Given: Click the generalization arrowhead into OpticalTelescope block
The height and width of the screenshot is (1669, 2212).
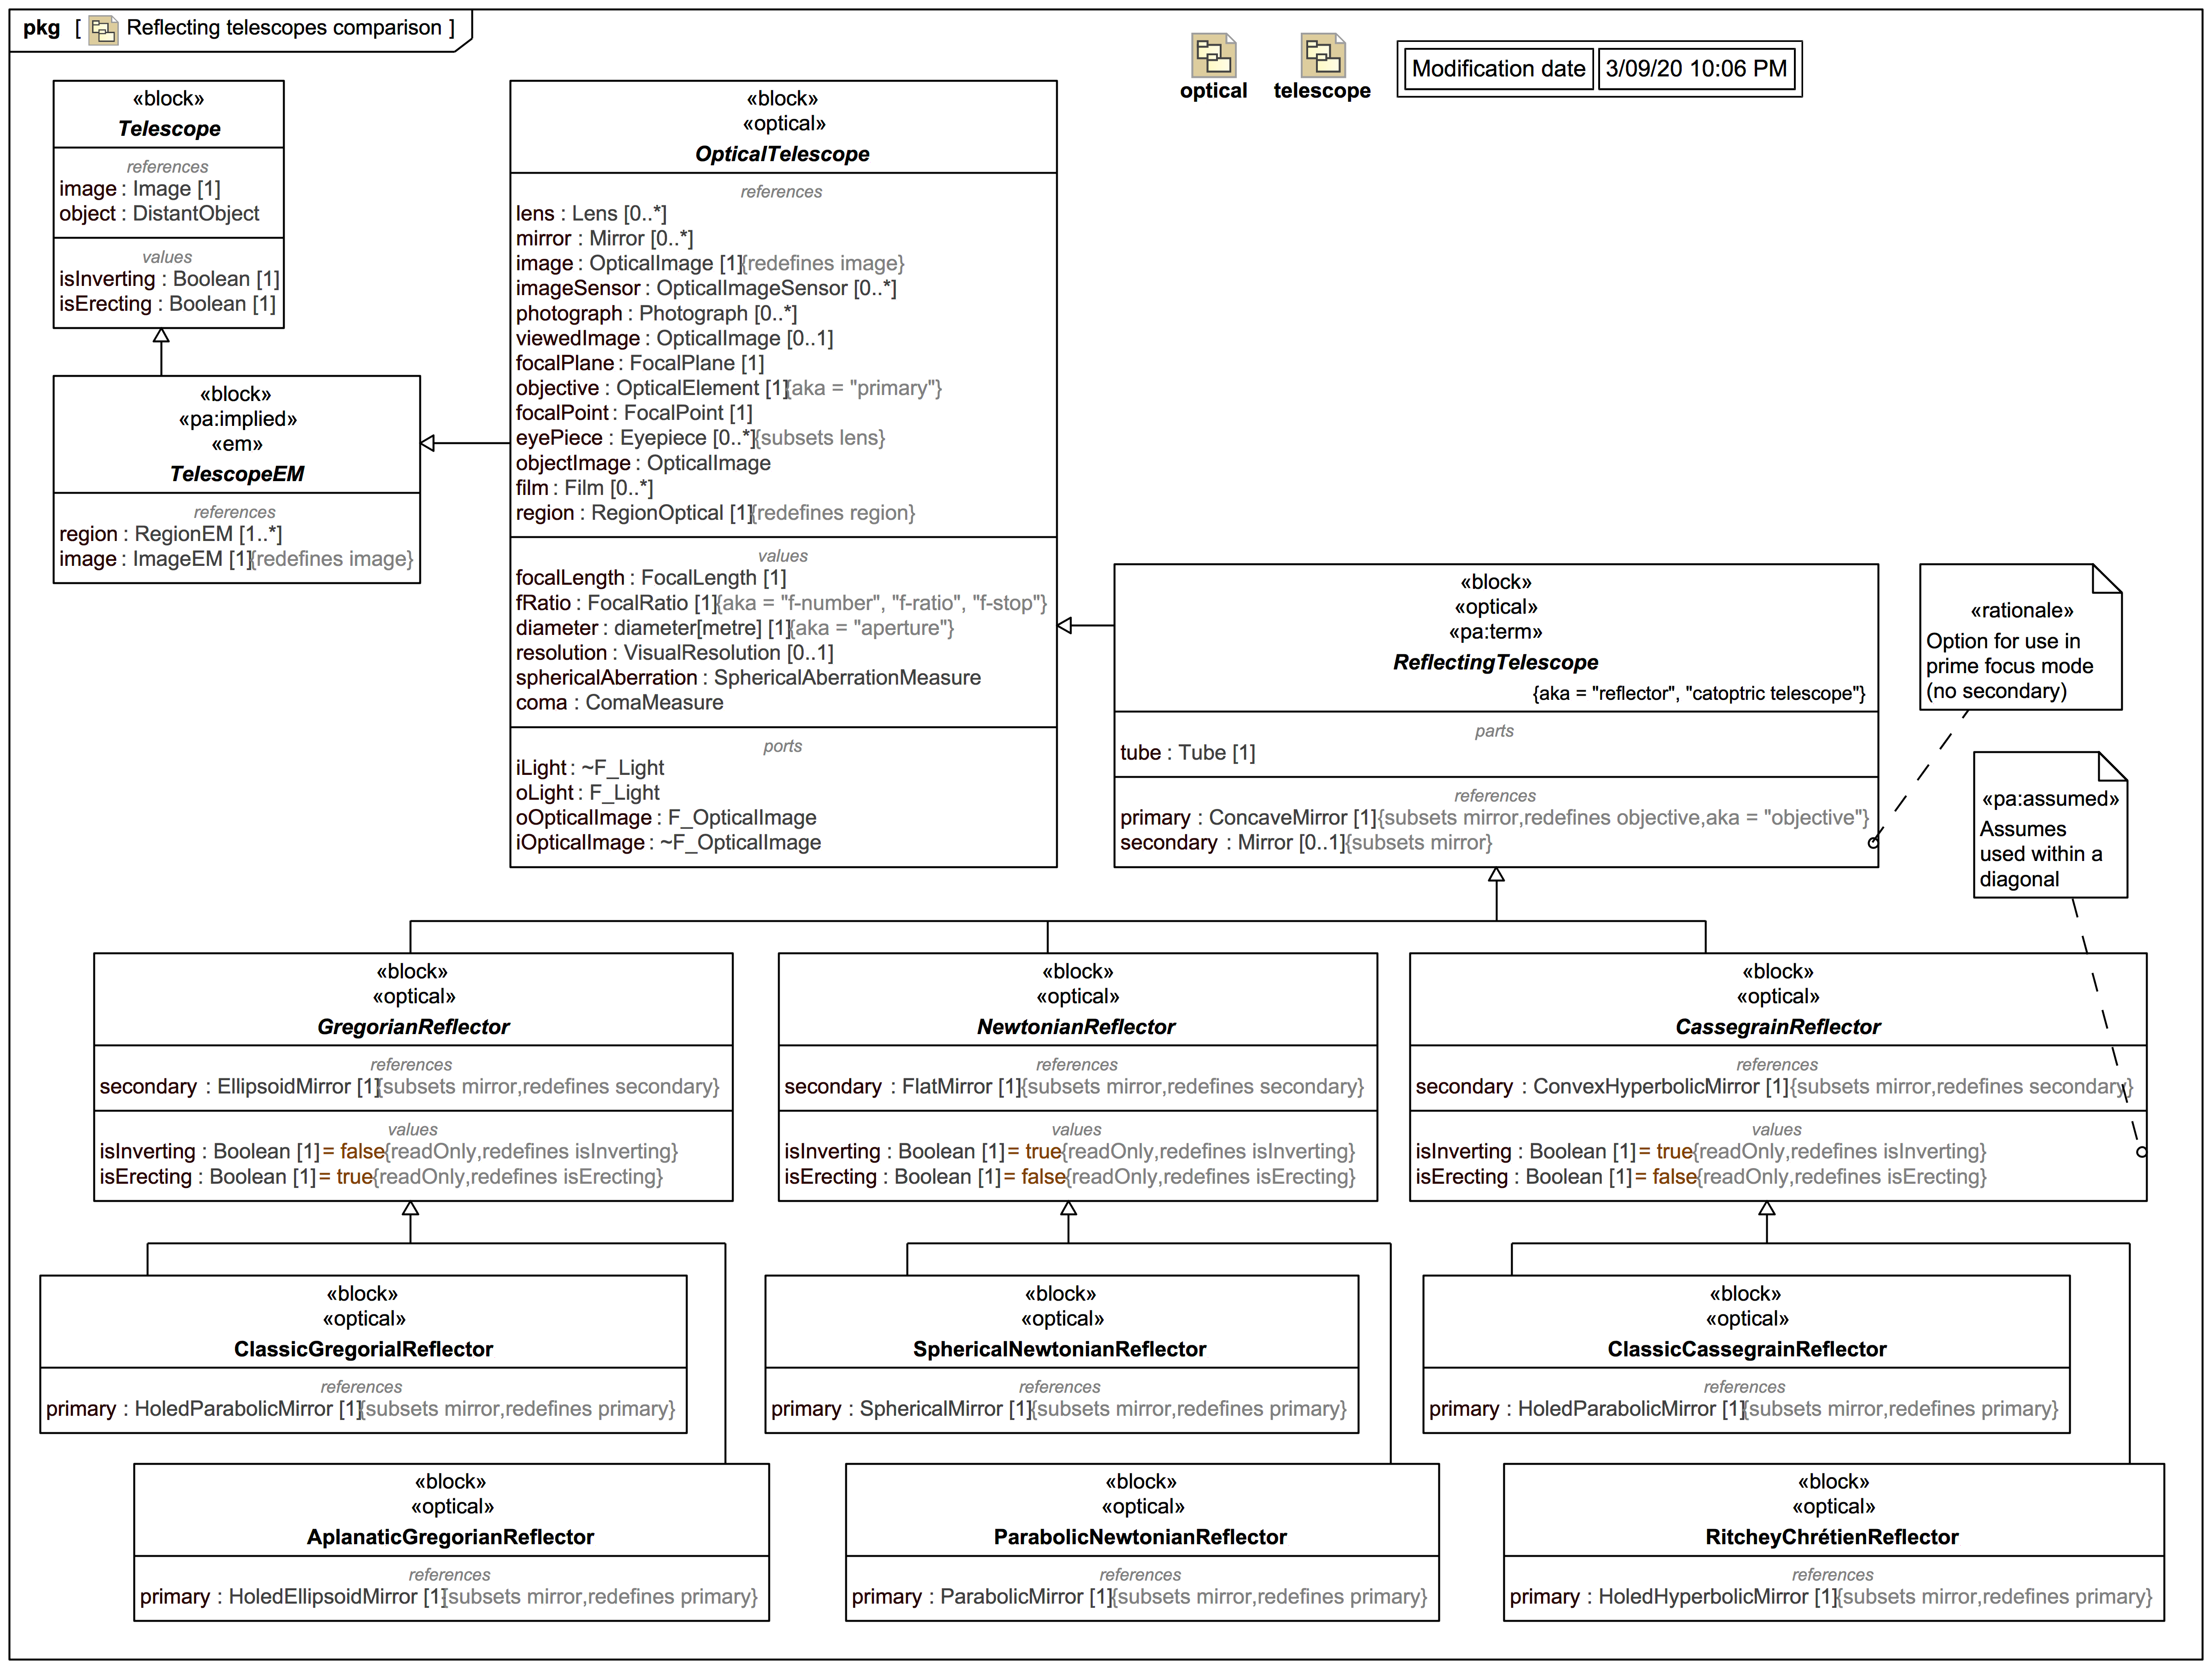Looking at the screenshot, I should point(1065,626).
